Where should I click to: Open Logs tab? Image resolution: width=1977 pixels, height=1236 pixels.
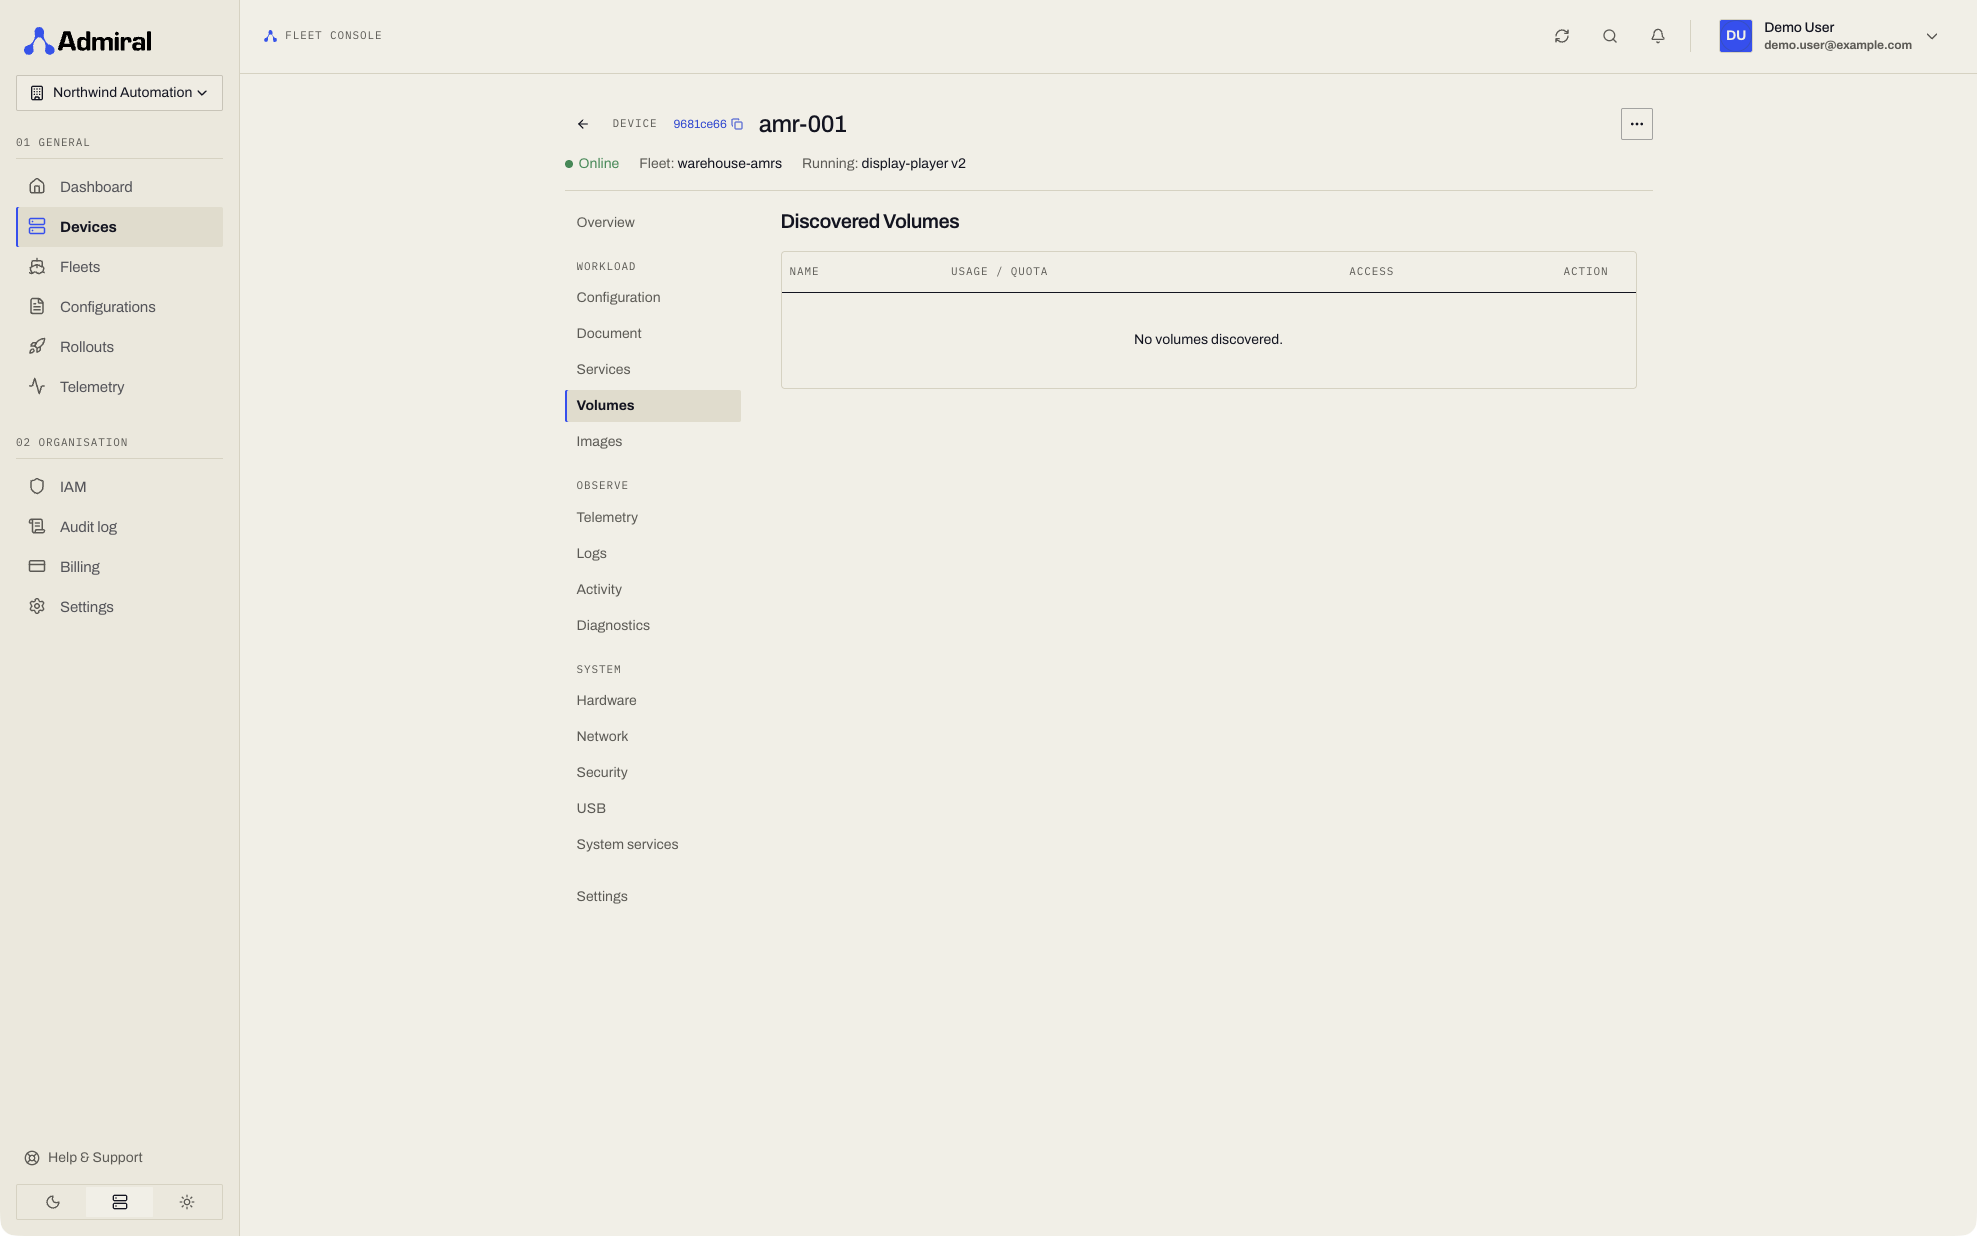(x=653, y=554)
